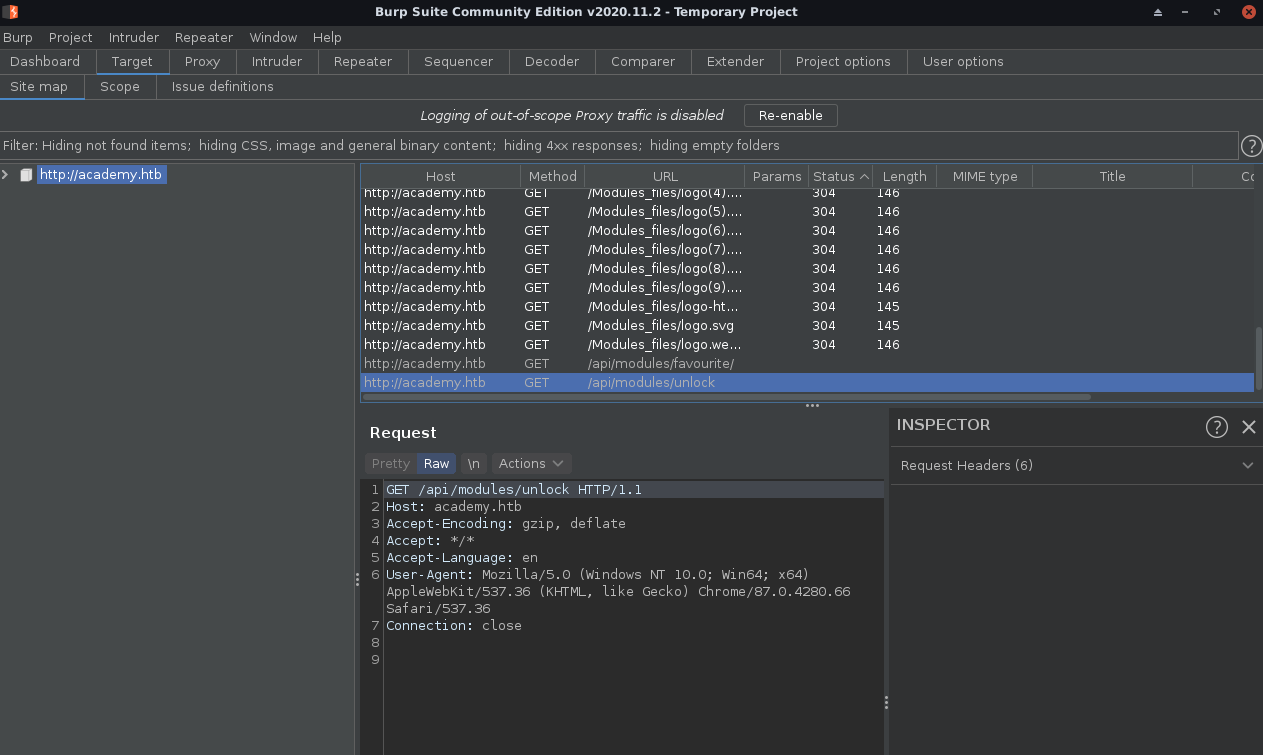This screenshot has height=755, width=1263.
Task: Switch to the Project options tab
Action: (843, 61)
